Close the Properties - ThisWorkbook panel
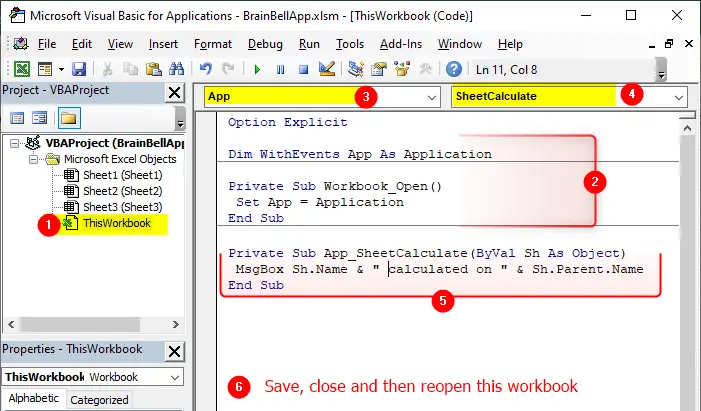Screen dimensions: 701x411 (174, 352)
